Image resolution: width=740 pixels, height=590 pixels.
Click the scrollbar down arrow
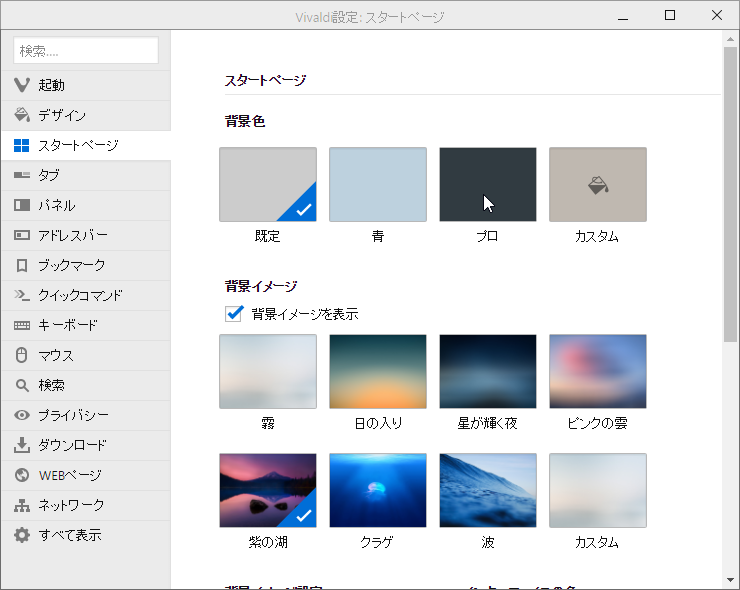(x=730, y=580)
